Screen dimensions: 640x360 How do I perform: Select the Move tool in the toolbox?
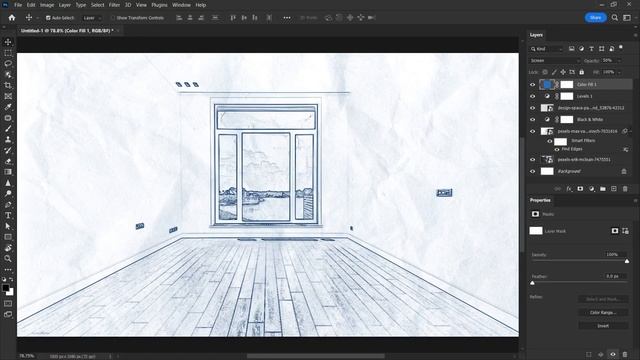coord(8,42)
